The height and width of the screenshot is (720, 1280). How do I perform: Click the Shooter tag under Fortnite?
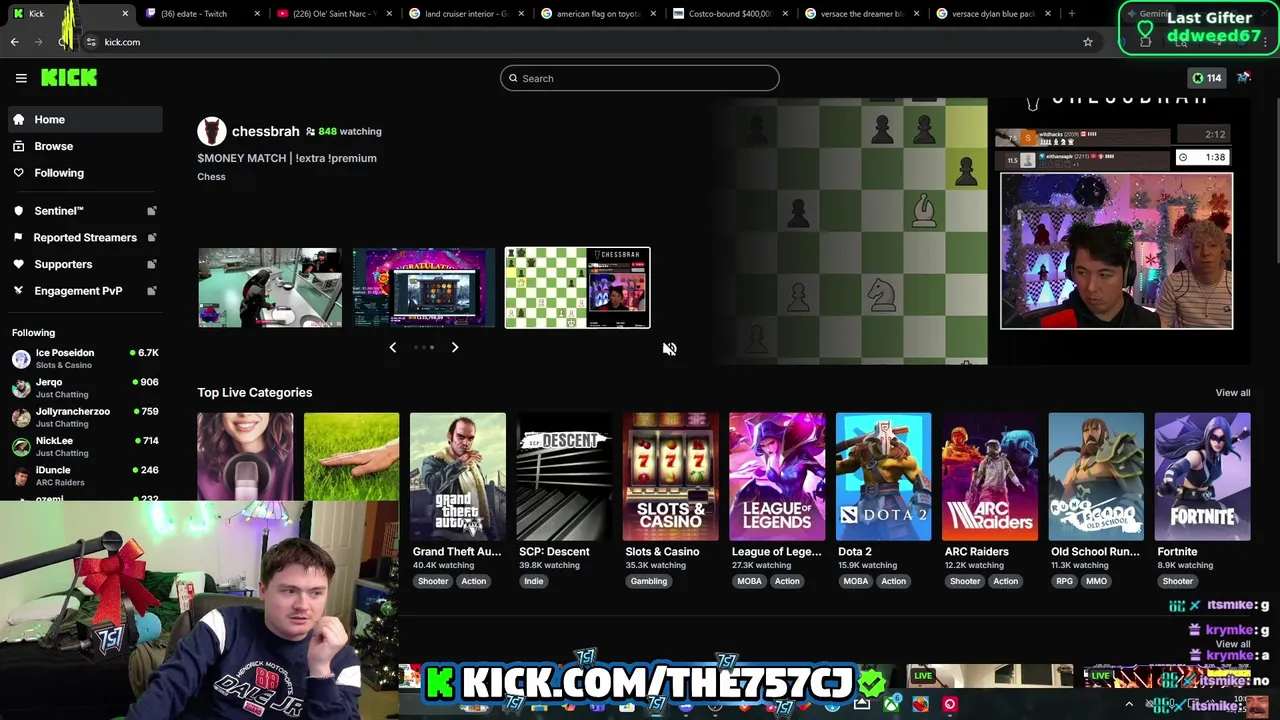click(1178, 581)
